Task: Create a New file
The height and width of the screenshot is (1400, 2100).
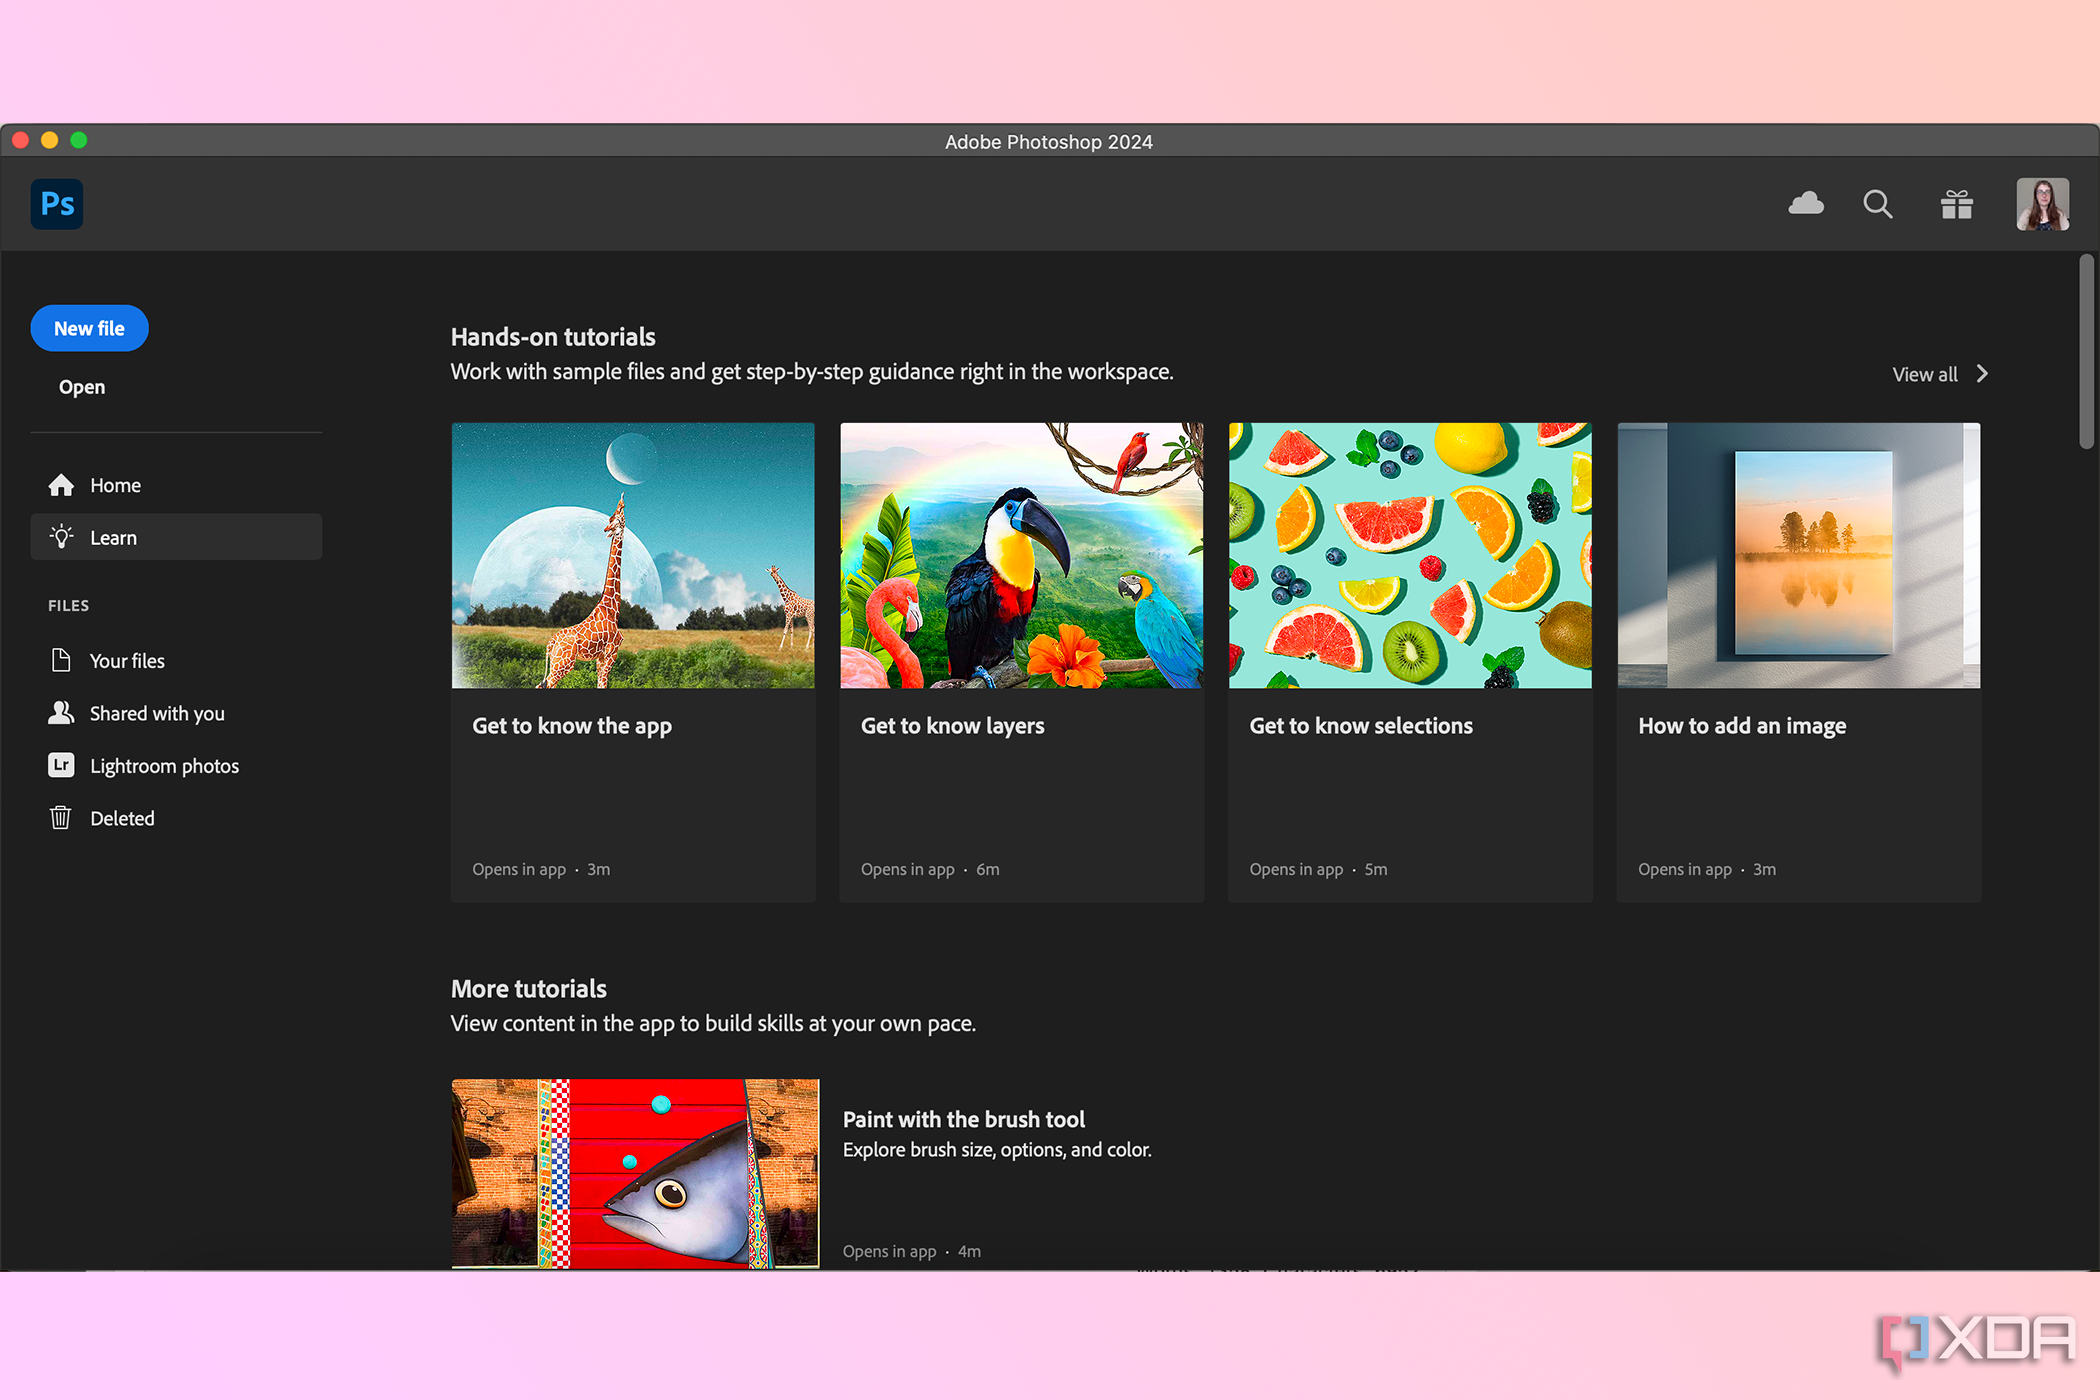Action: pyautogui.click(x=89, y=328)
